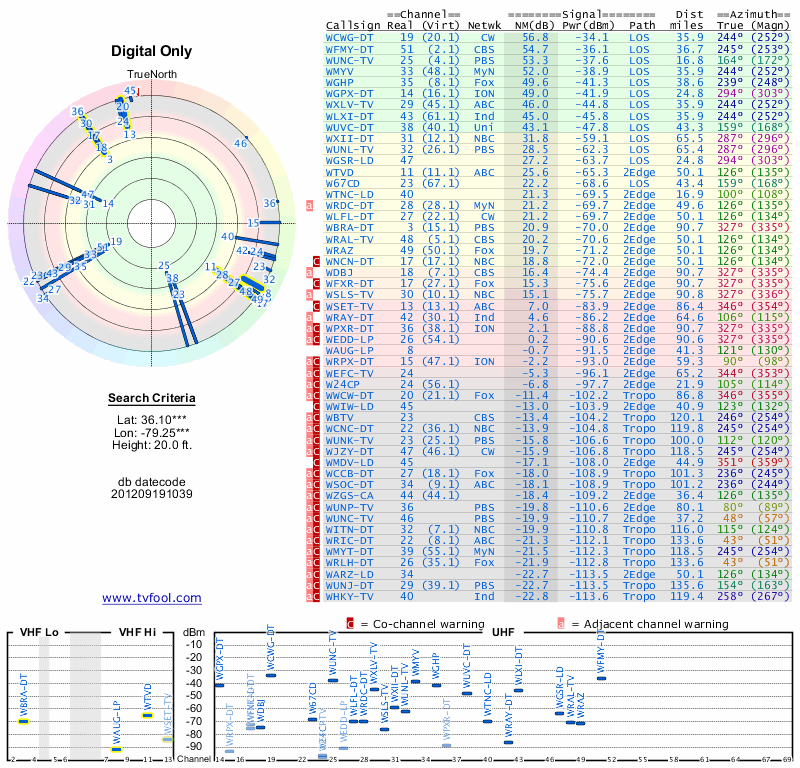Click WMYT-DT callsign in the table
The height and width of the screenshot is (768, 800).
(349, 552)
